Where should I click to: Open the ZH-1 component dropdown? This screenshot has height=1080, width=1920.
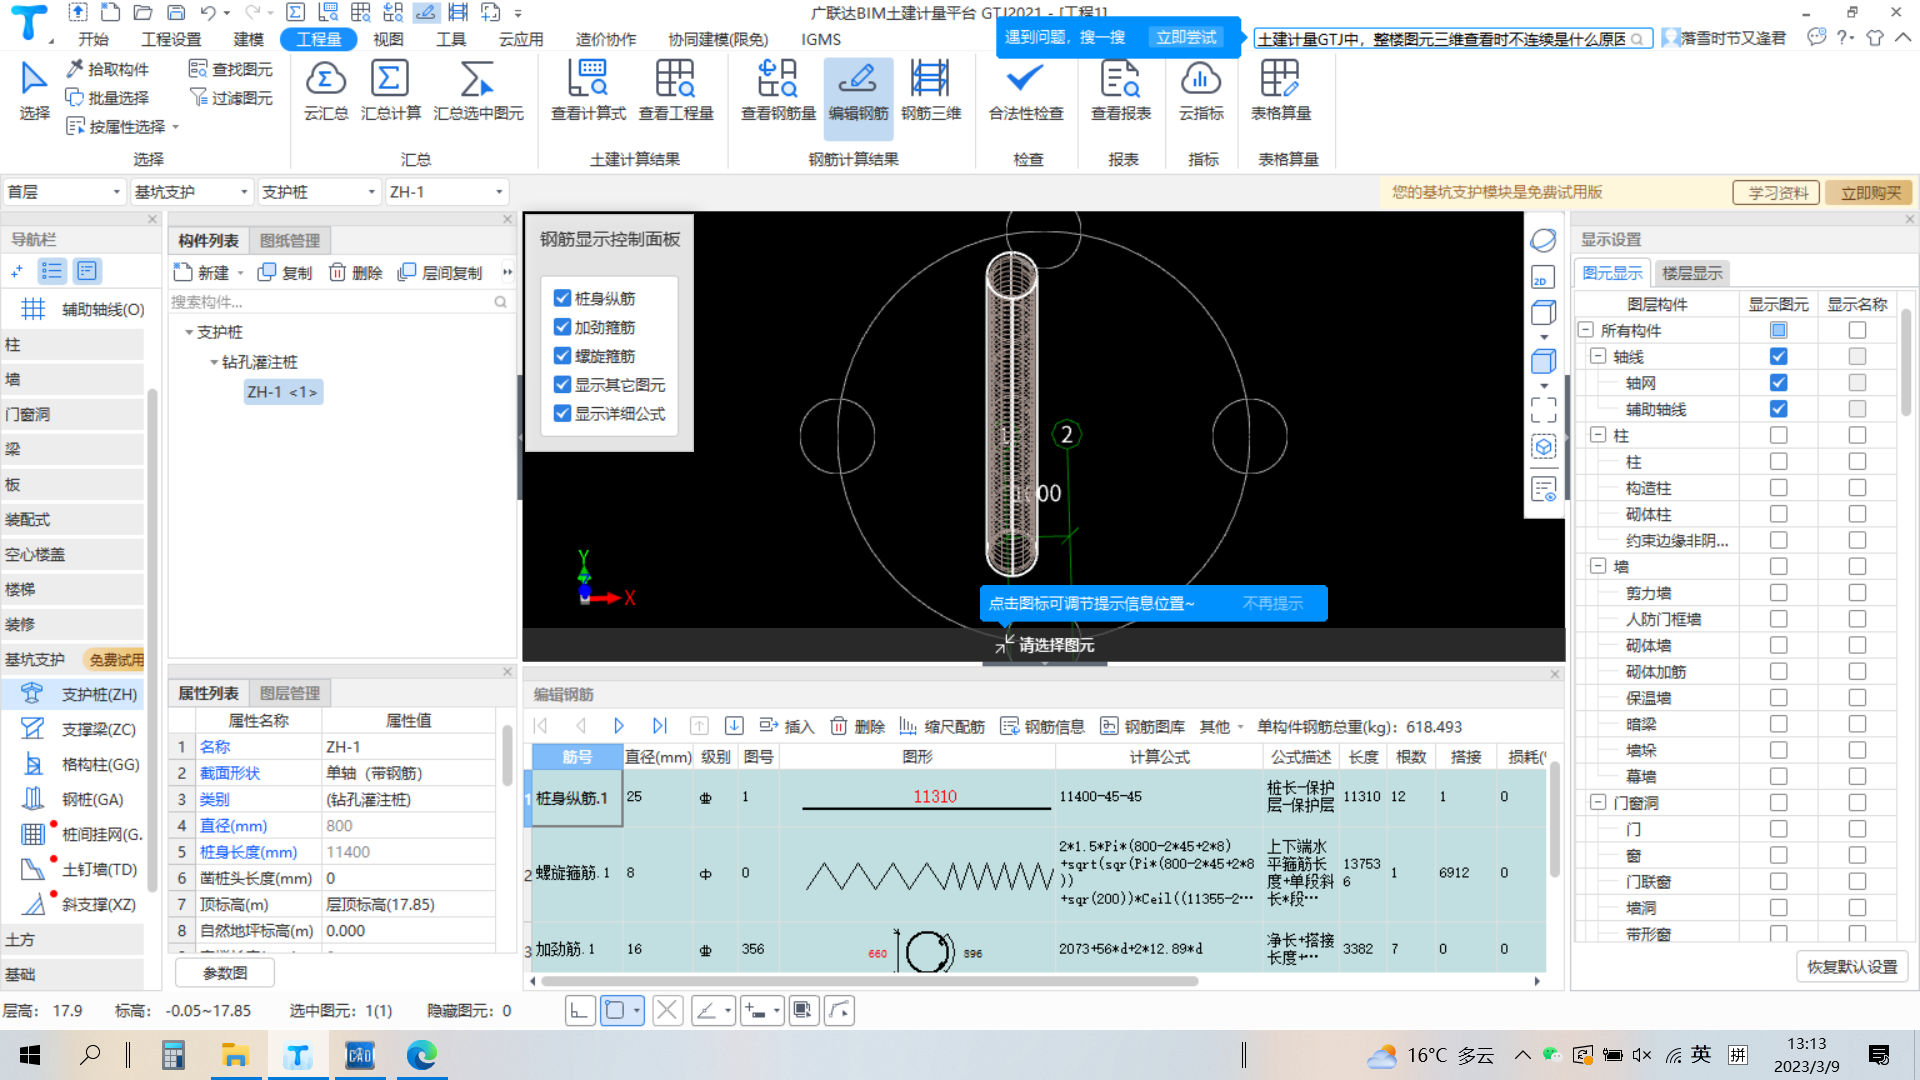click(x=447, y=192)
